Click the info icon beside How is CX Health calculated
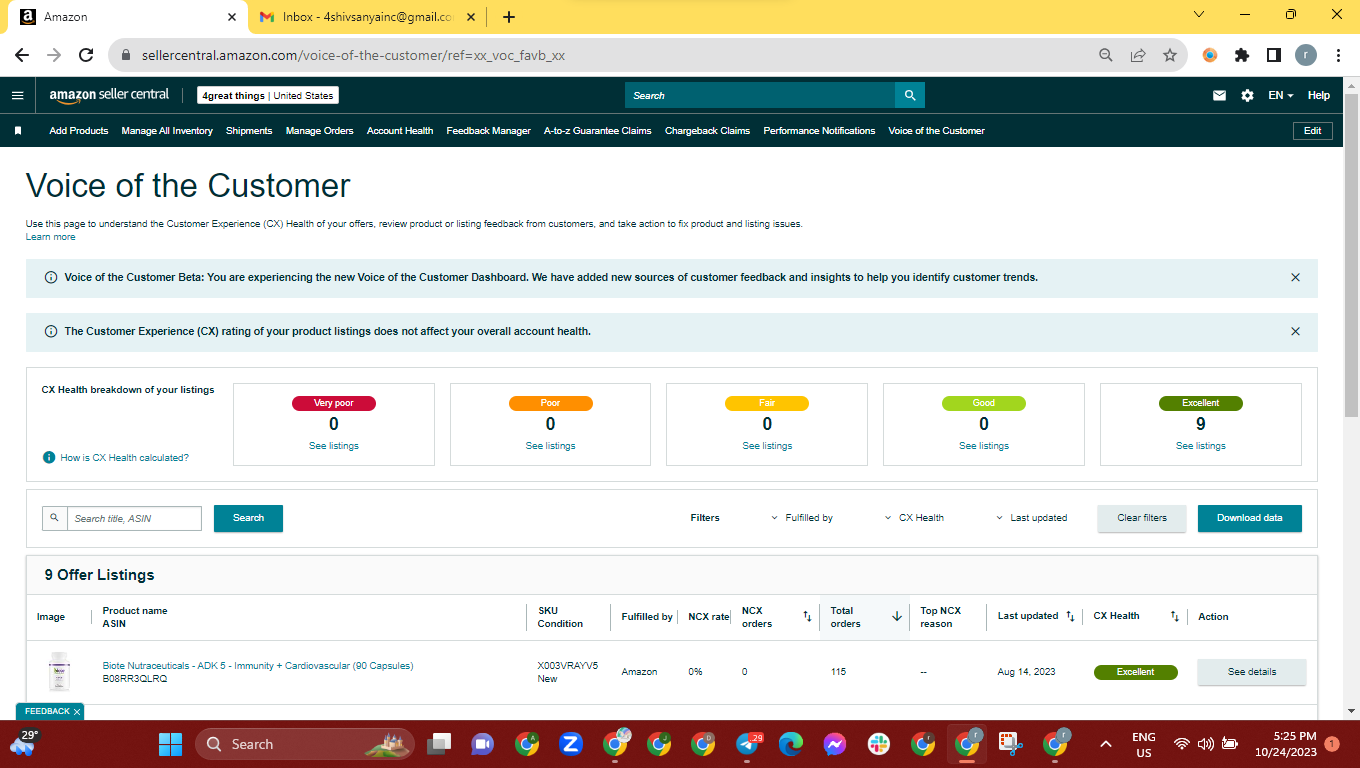Screen dimensions: 1360x768 [48, 457]
